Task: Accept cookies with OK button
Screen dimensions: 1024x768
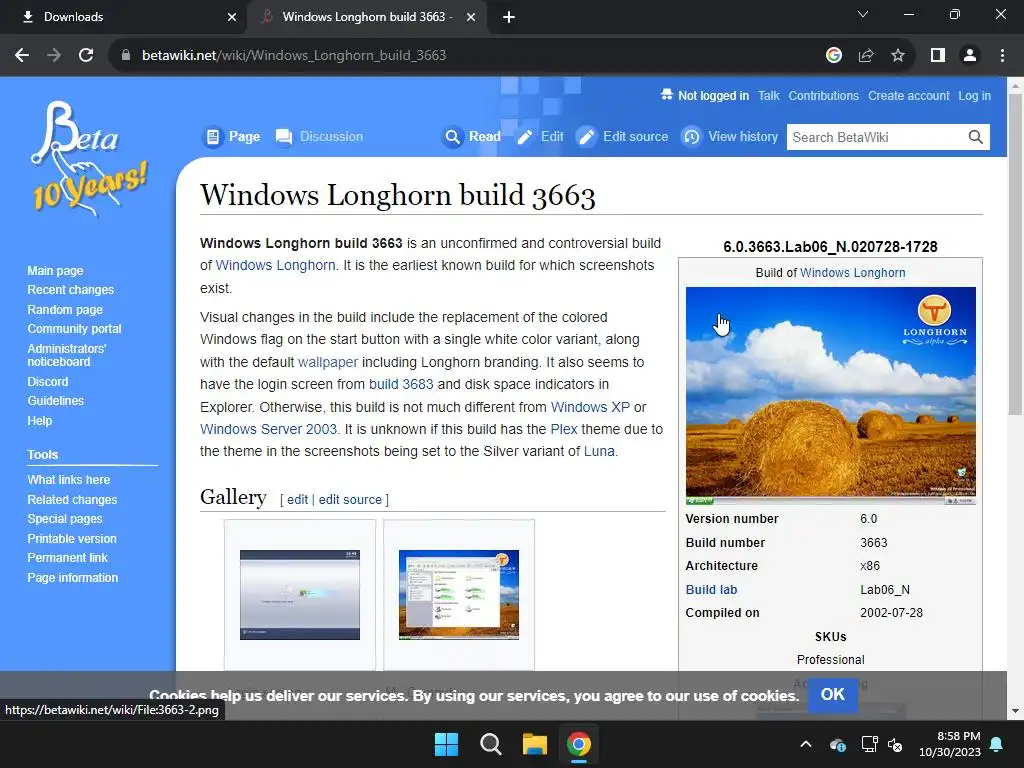Action: coord(833,694)
